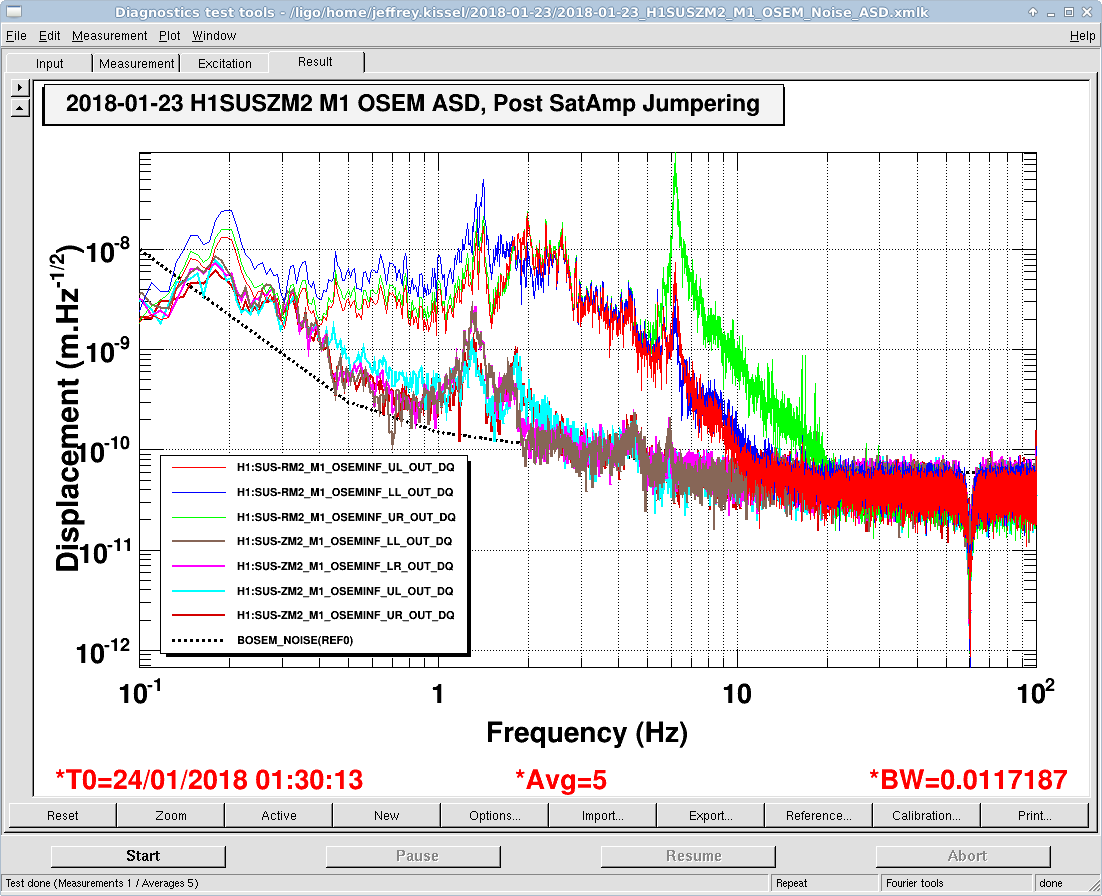Open the Plot menu
This screenshot has height=896, width=1102.
coord(169,35)
